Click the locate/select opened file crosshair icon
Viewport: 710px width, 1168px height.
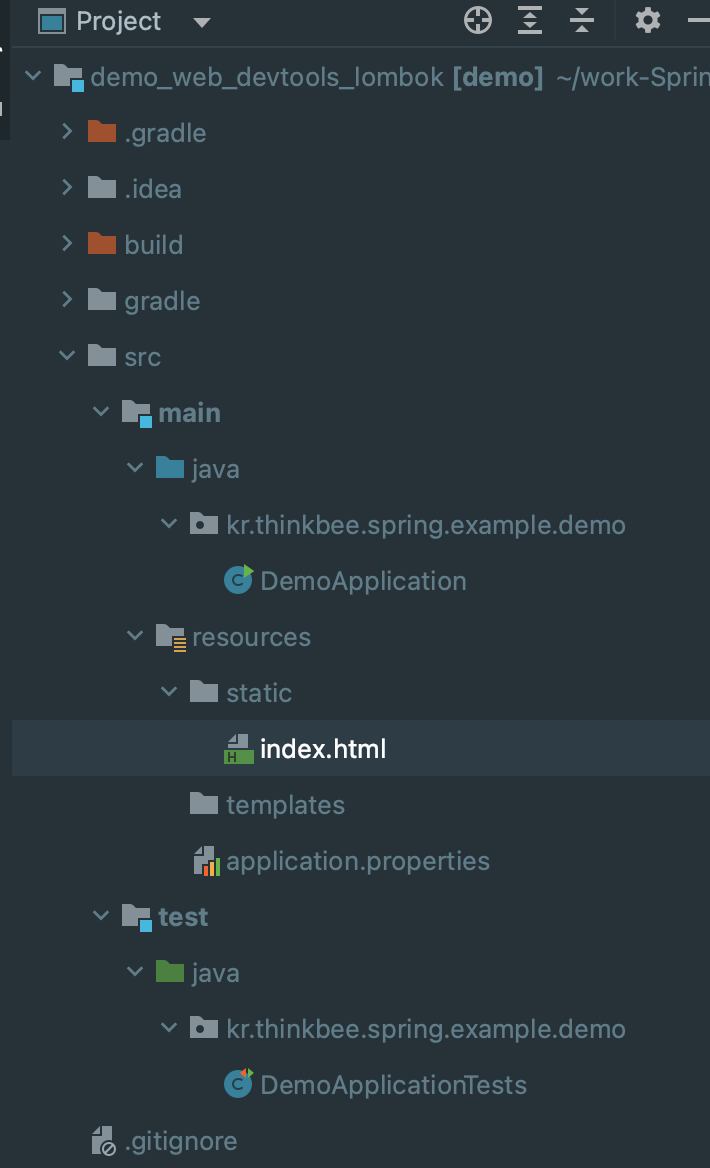tap(478, 20)
